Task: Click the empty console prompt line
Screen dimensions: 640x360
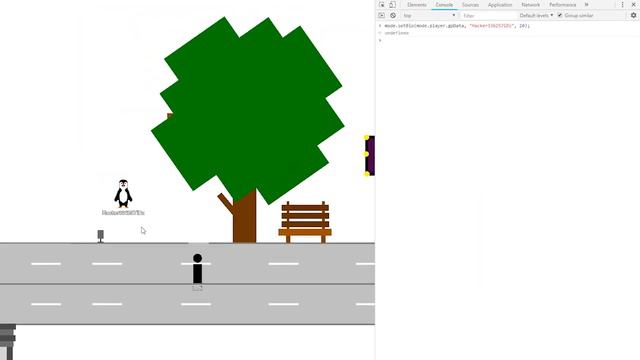Action: coord(508,40)
